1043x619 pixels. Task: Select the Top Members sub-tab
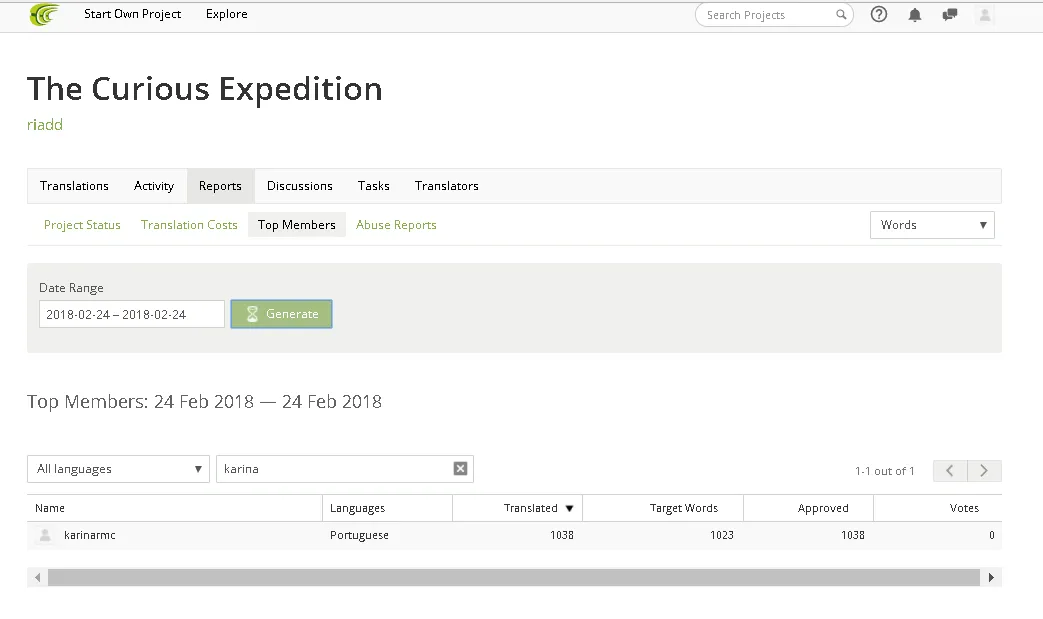click(297, 225)
